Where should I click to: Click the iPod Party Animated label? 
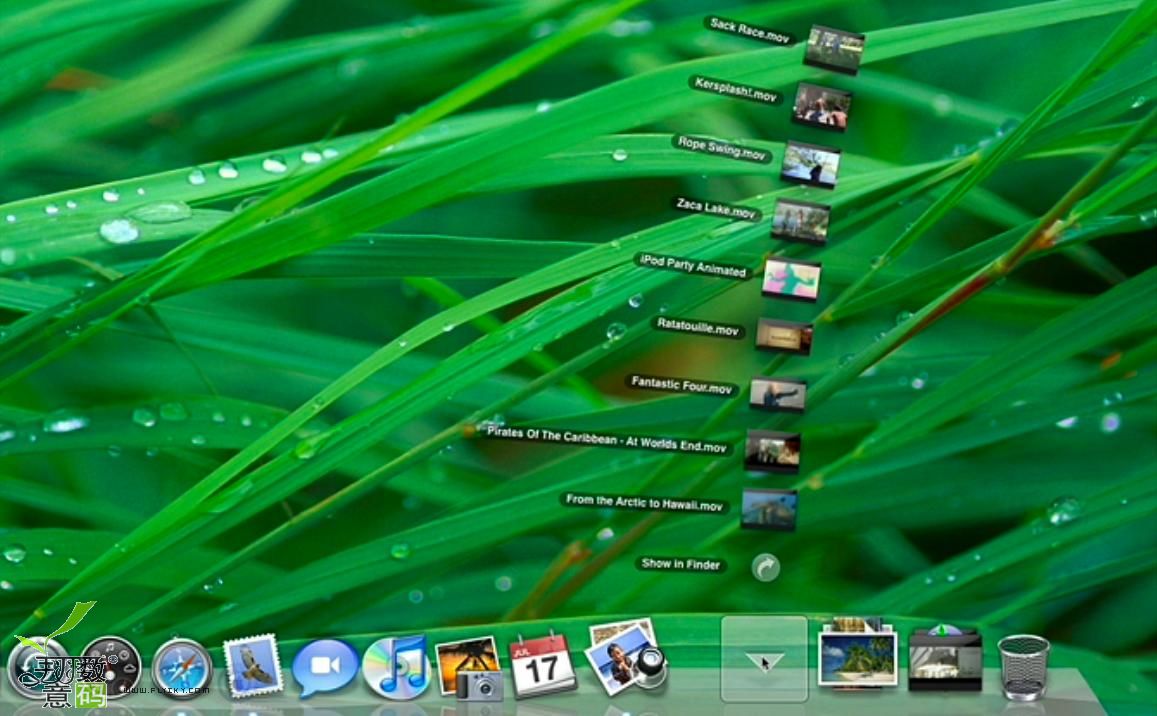[x=692, y=266]
